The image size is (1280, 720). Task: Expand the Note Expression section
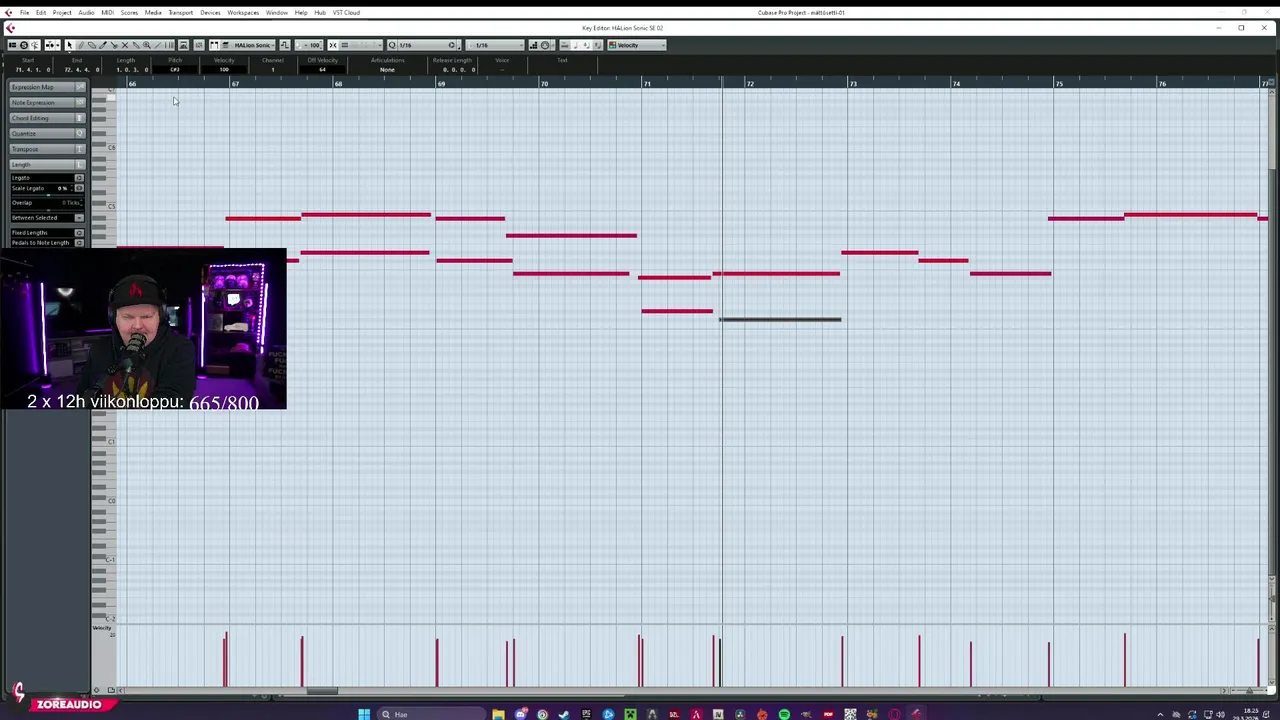[47, 103]
